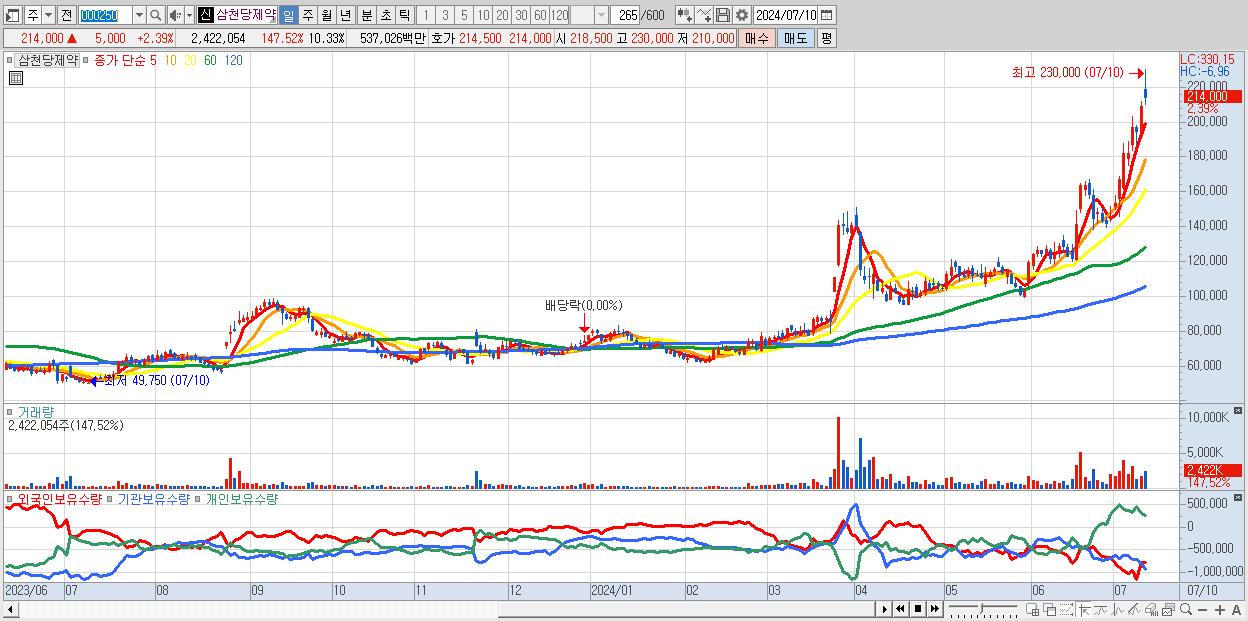Click the panel layout icon at top-left
The image size is (1248, 621).
pyautogui.click(x=12, y=15)
